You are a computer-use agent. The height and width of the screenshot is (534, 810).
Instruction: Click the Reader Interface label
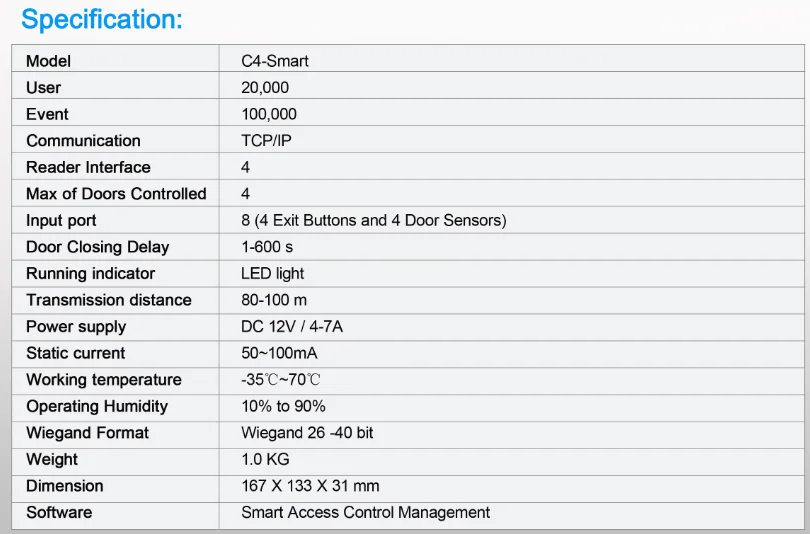(x=88, y=167)
